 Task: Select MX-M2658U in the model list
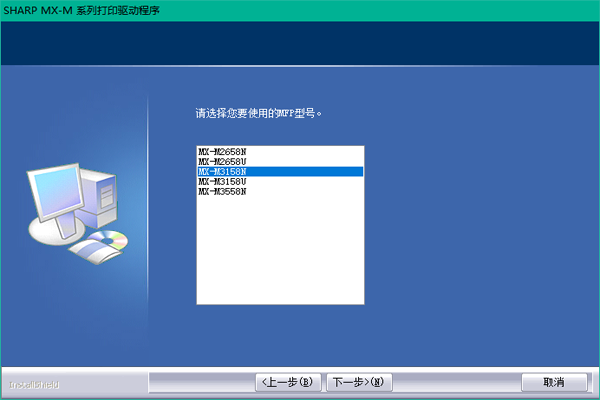coord(280,162)
